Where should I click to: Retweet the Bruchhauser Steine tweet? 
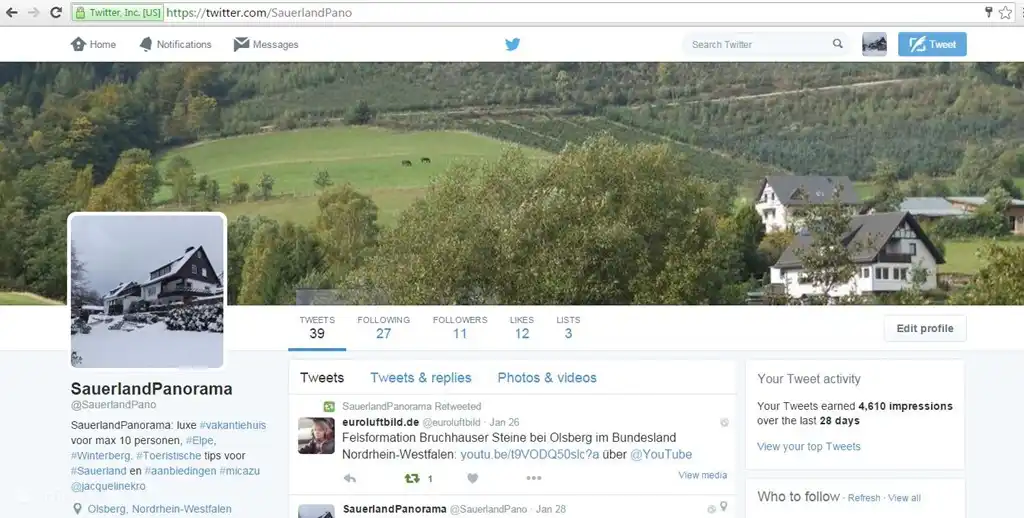tap(411, 478)
